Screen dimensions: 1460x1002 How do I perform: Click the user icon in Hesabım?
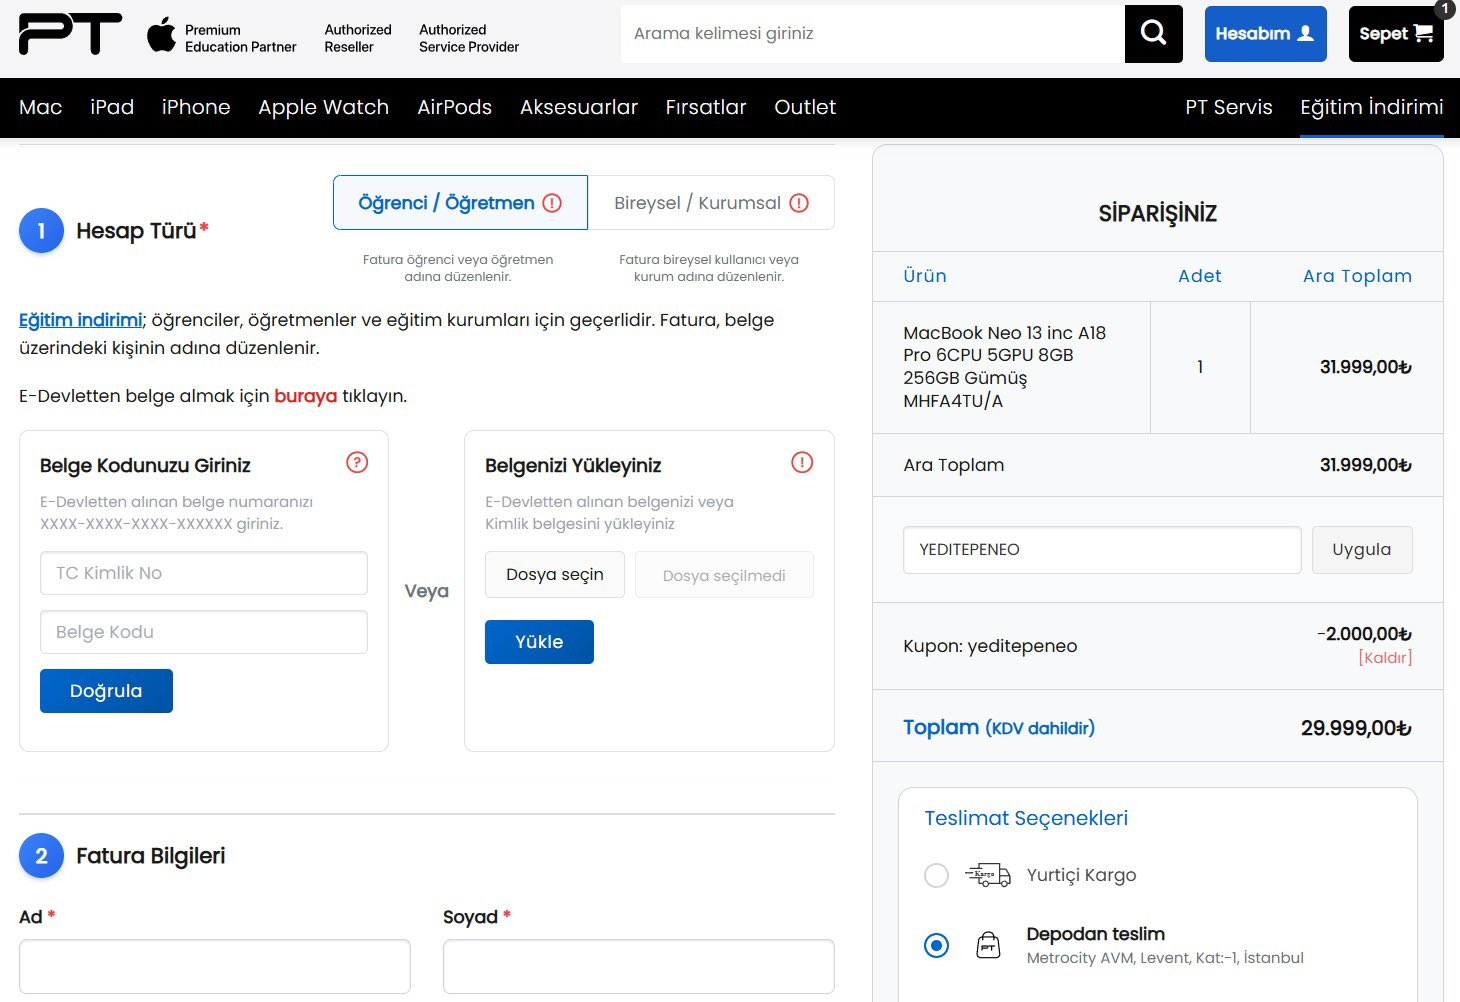click(1305, 34)
